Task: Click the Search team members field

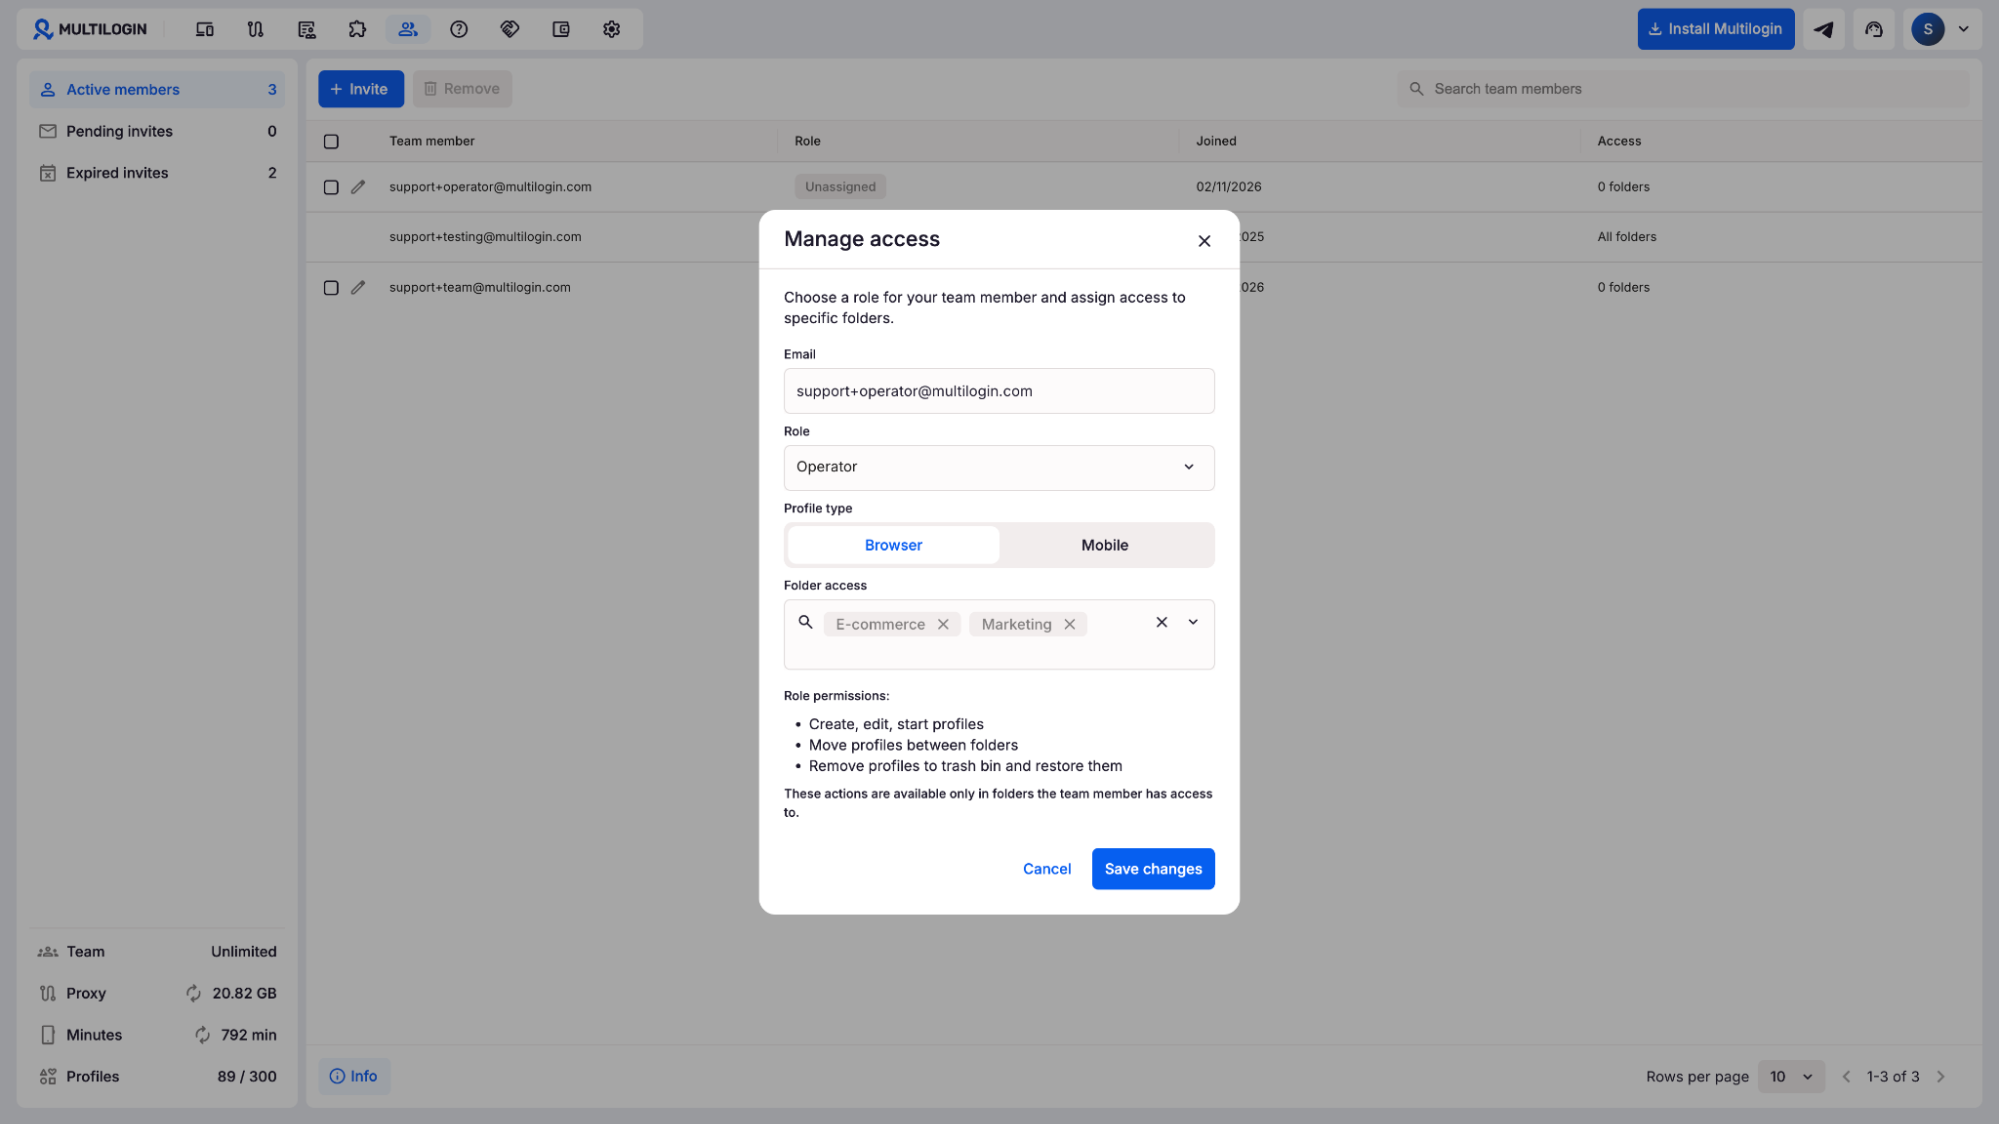Action: click(x=1690, y=89)
